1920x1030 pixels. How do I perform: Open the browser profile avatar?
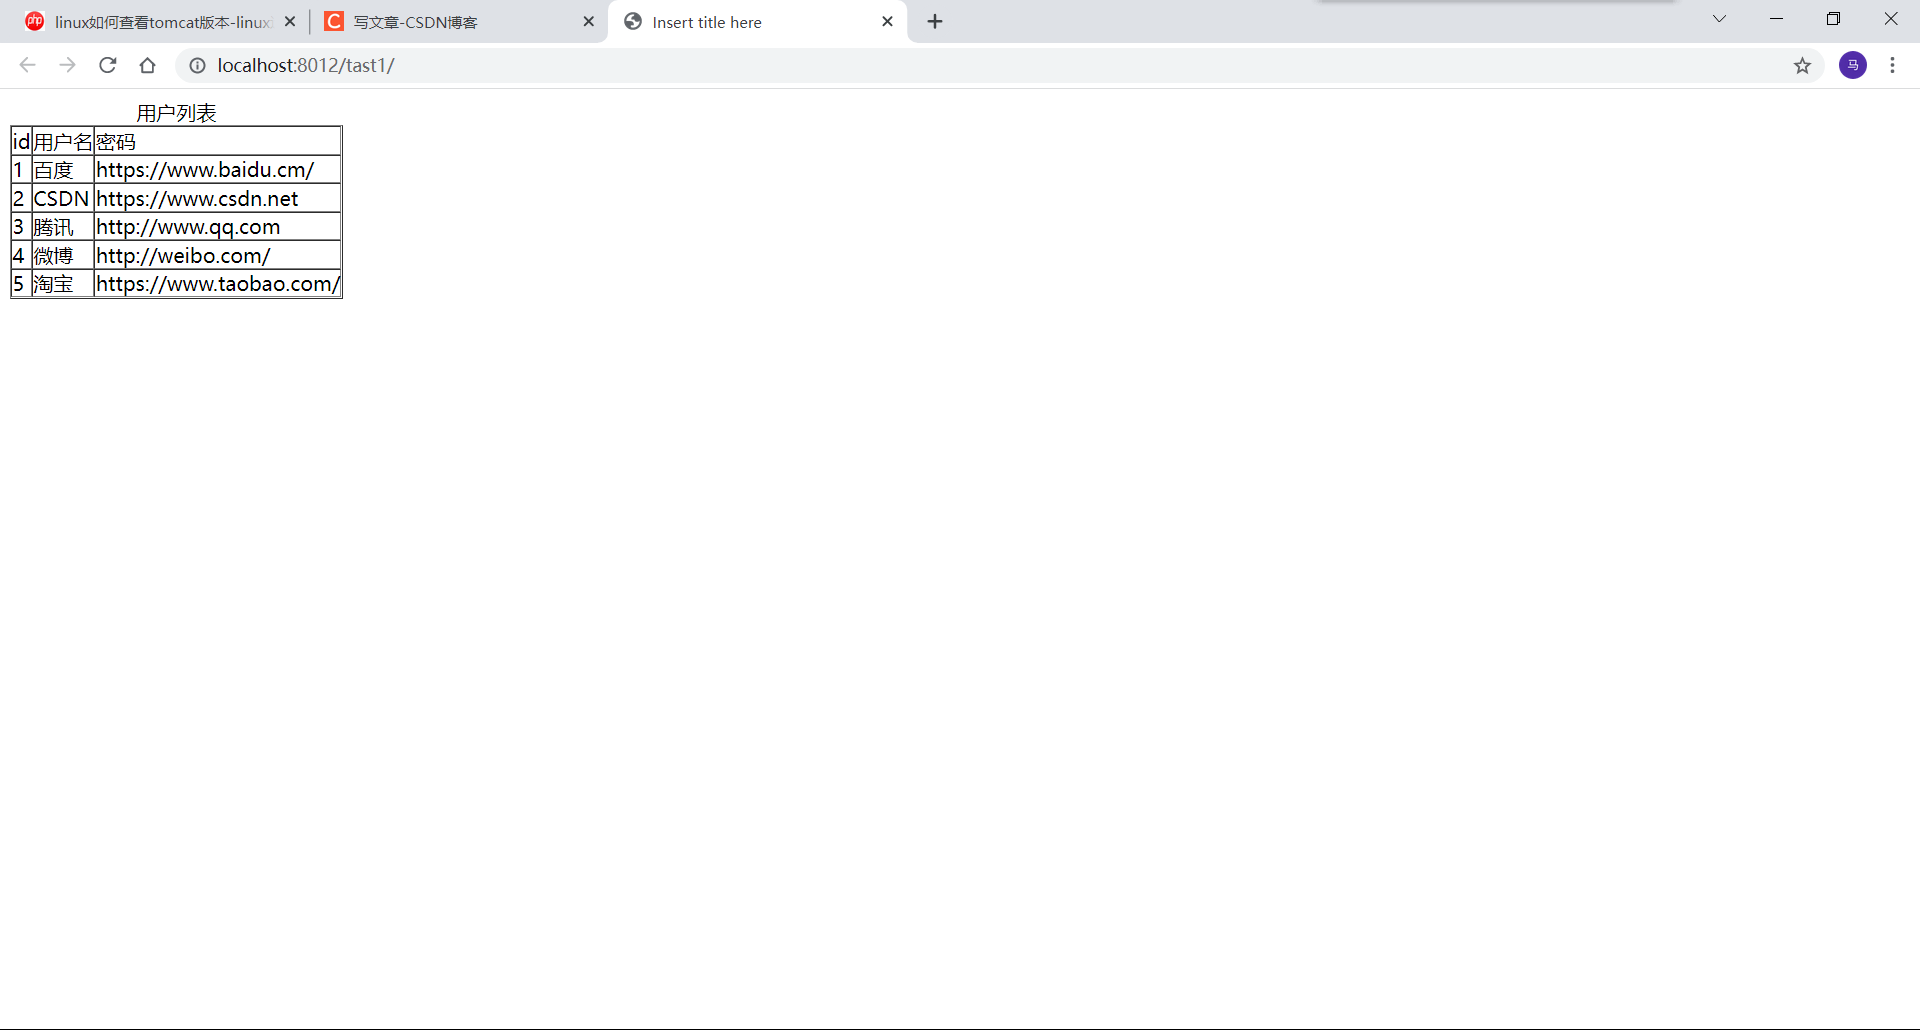(x=1853, y=65)
